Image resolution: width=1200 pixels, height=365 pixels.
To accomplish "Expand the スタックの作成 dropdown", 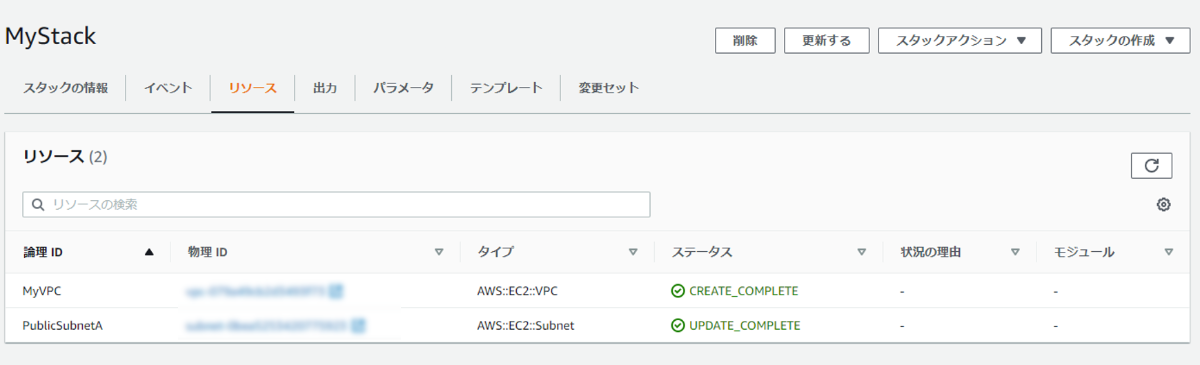I will tap(1120, 41).
